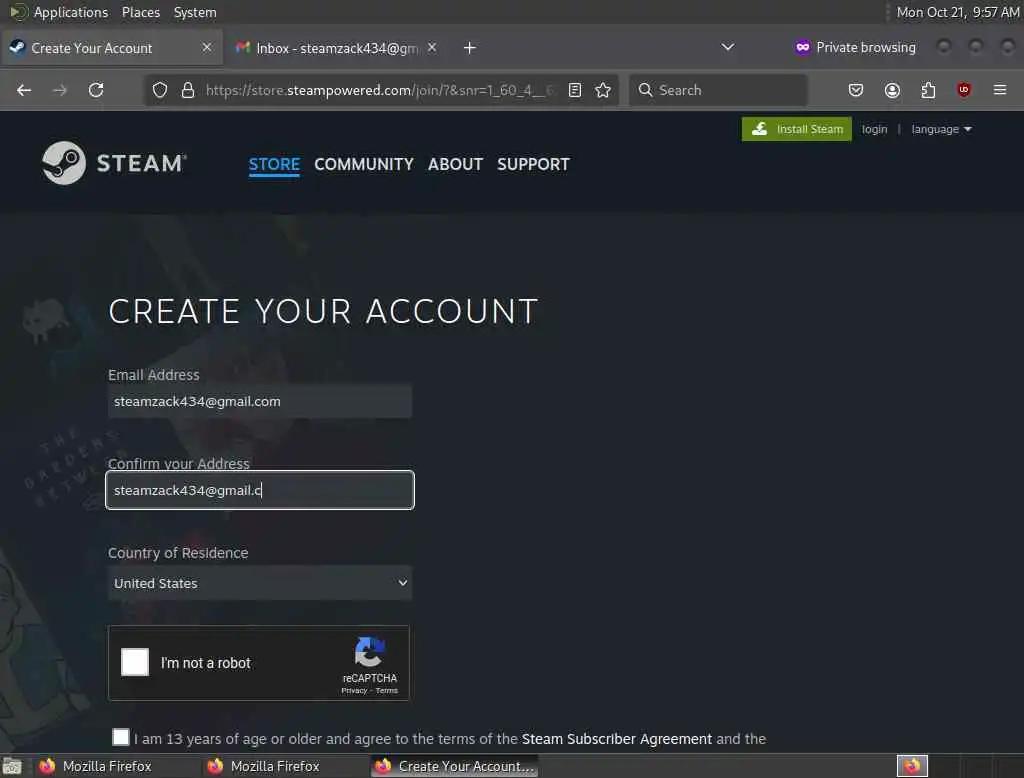Click the login link
Viewport: 1024px width, 778px height.
(x=874, y=129)
